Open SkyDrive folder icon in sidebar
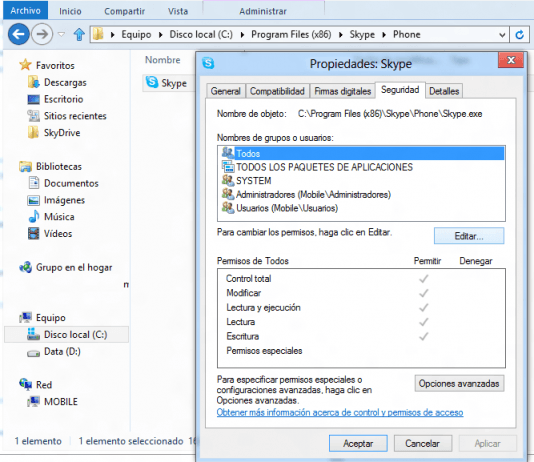Image resolution: width=534 pixels, height=462 pixels. pyautogui.click(x=33, y=132)
